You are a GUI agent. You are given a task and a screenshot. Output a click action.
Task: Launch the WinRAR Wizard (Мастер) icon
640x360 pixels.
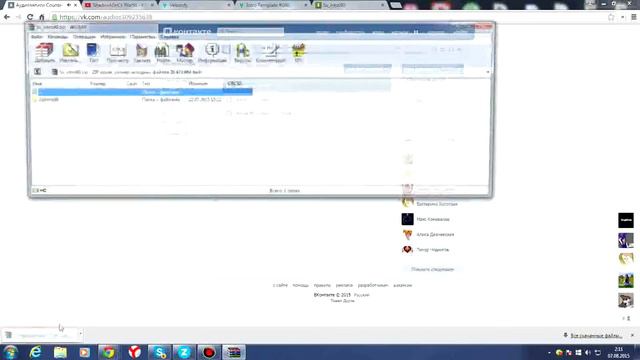pos(184,53)
